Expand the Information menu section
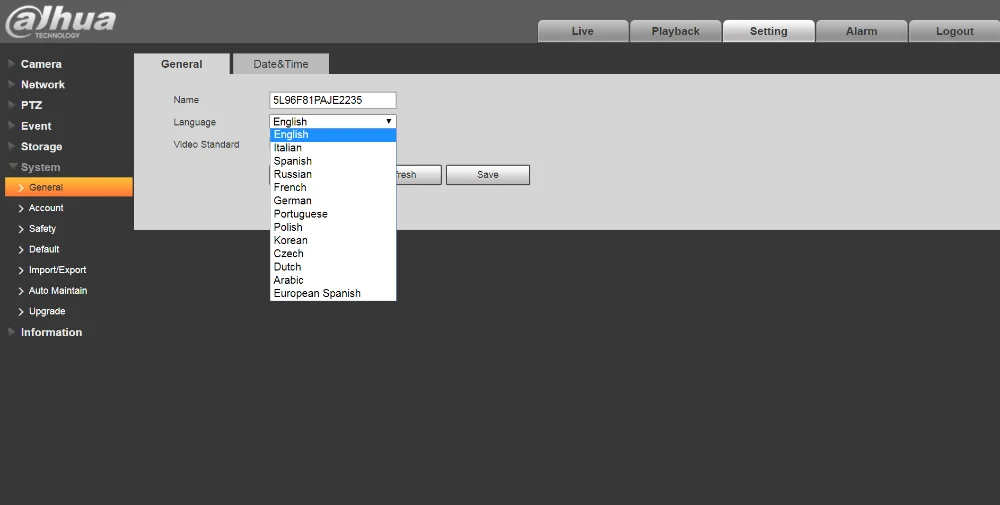This screenshot has height=505, width=1000. [x=51, y=332]
